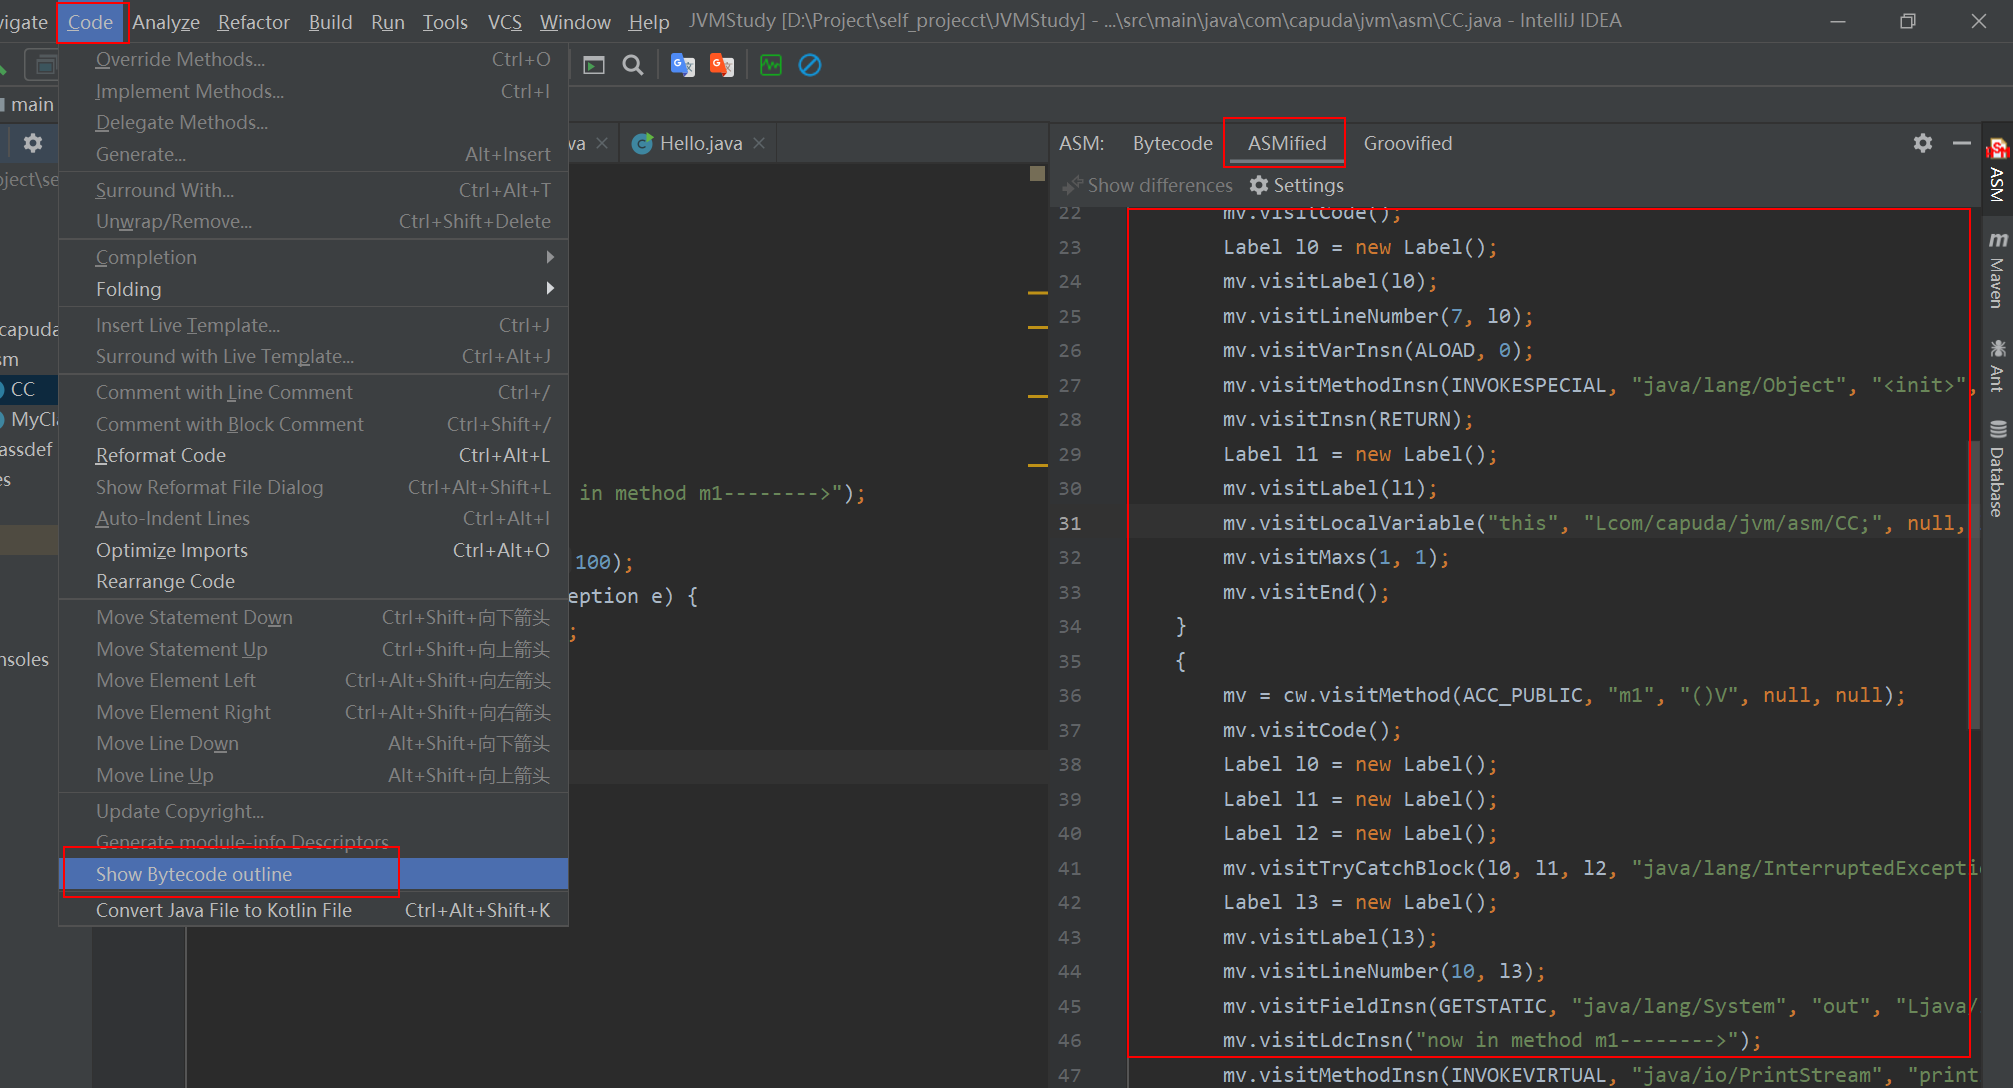Hide the ASM panel with minus icon
Viewport: 2013px width, 1088px height.
pos(1962,143)
